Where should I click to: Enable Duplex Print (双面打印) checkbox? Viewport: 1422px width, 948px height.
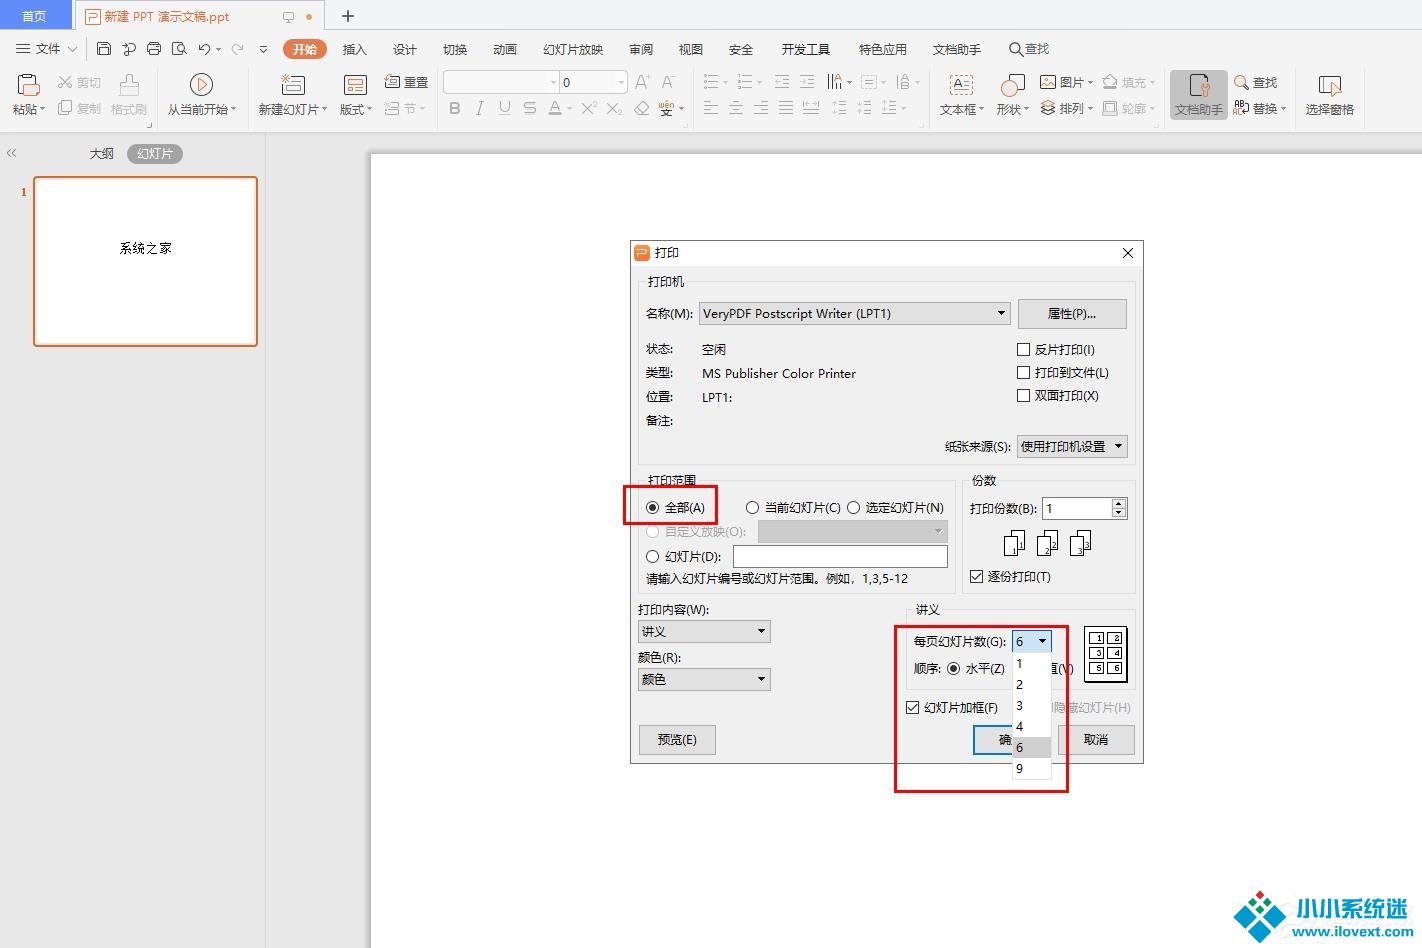(x=1023, y=395)
